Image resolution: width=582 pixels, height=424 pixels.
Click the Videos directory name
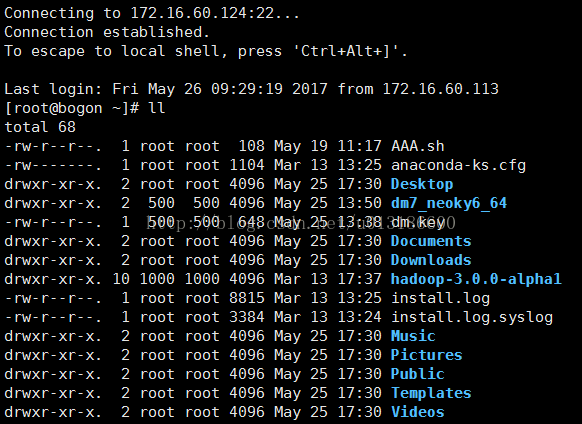(418, 412)
